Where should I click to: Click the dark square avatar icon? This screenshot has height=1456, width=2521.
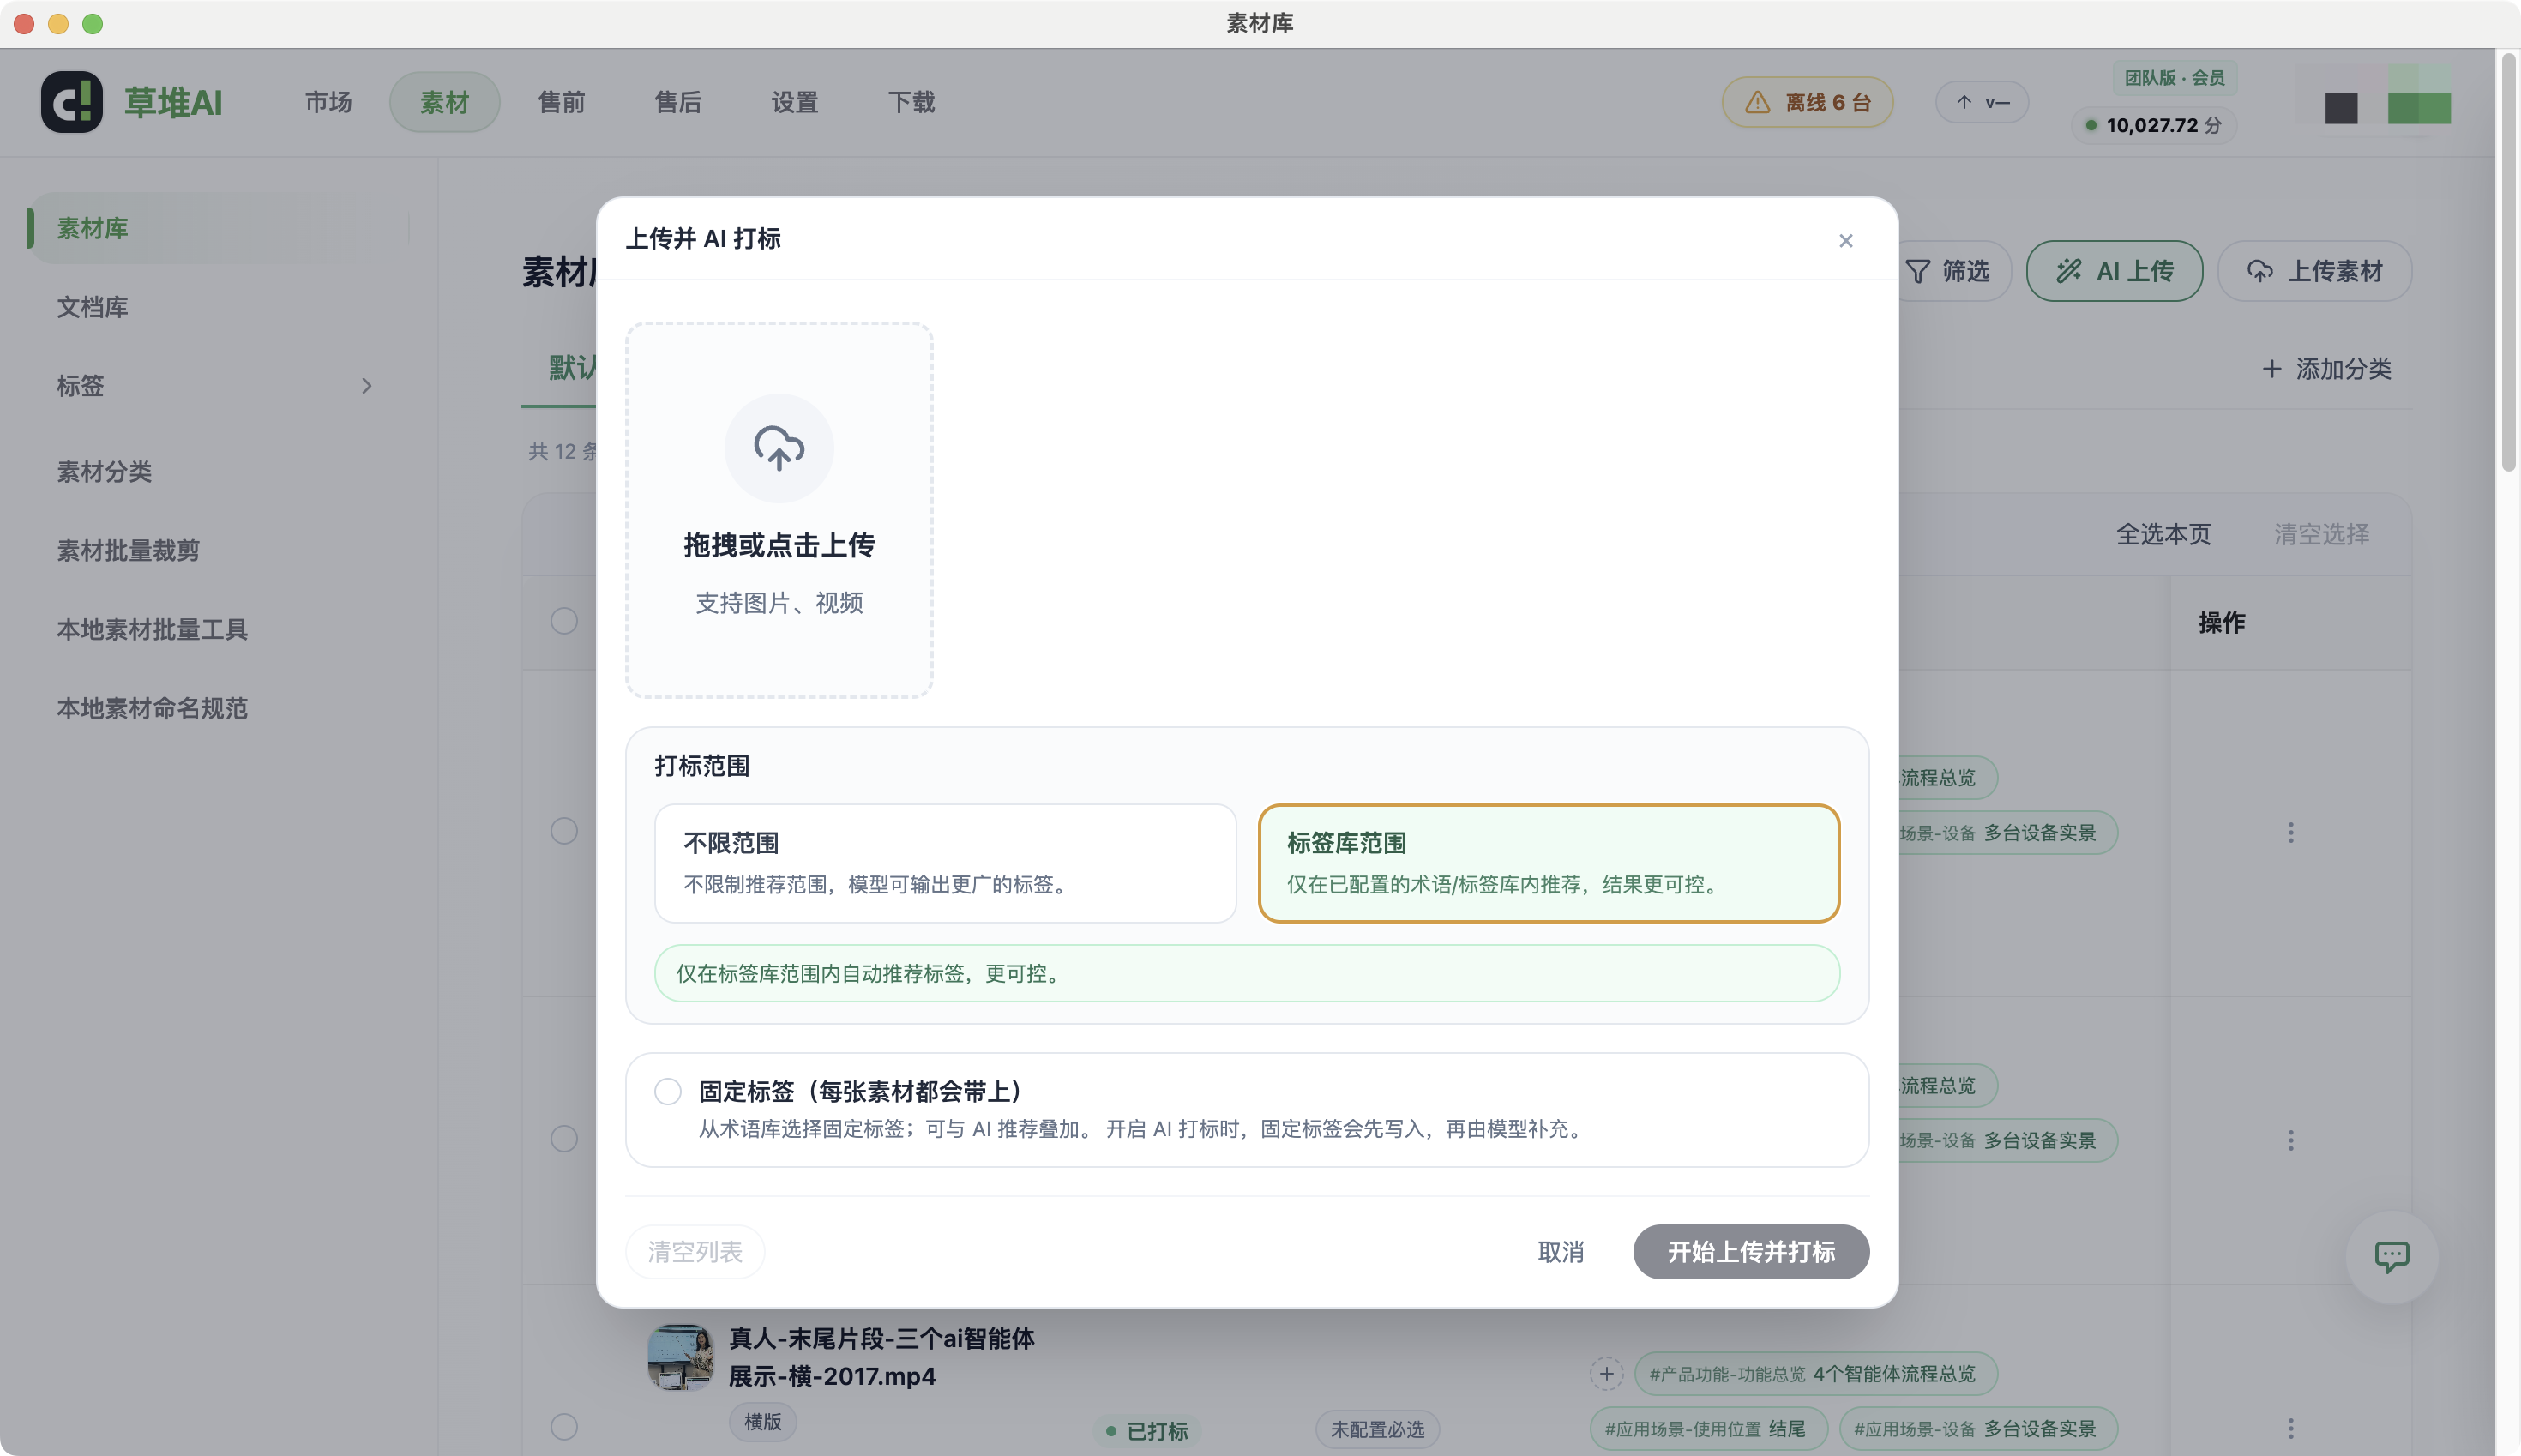click(2341, 107)
